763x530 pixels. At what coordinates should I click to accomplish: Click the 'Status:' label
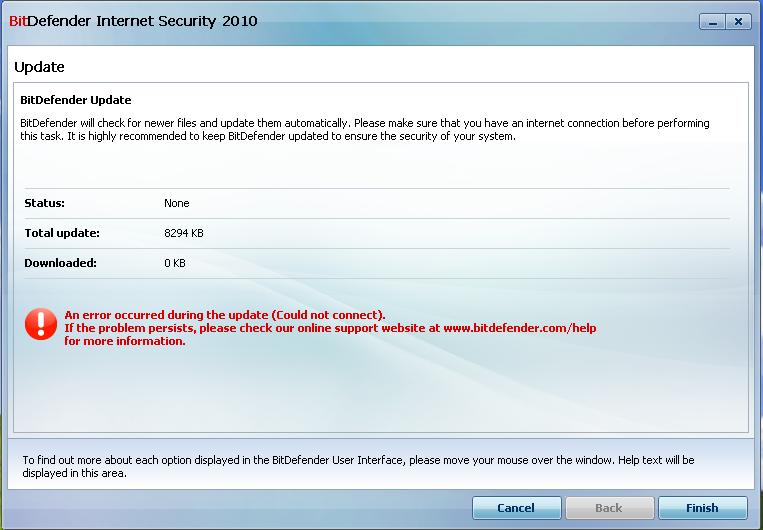pyautogui.click(x=44, y=203)
